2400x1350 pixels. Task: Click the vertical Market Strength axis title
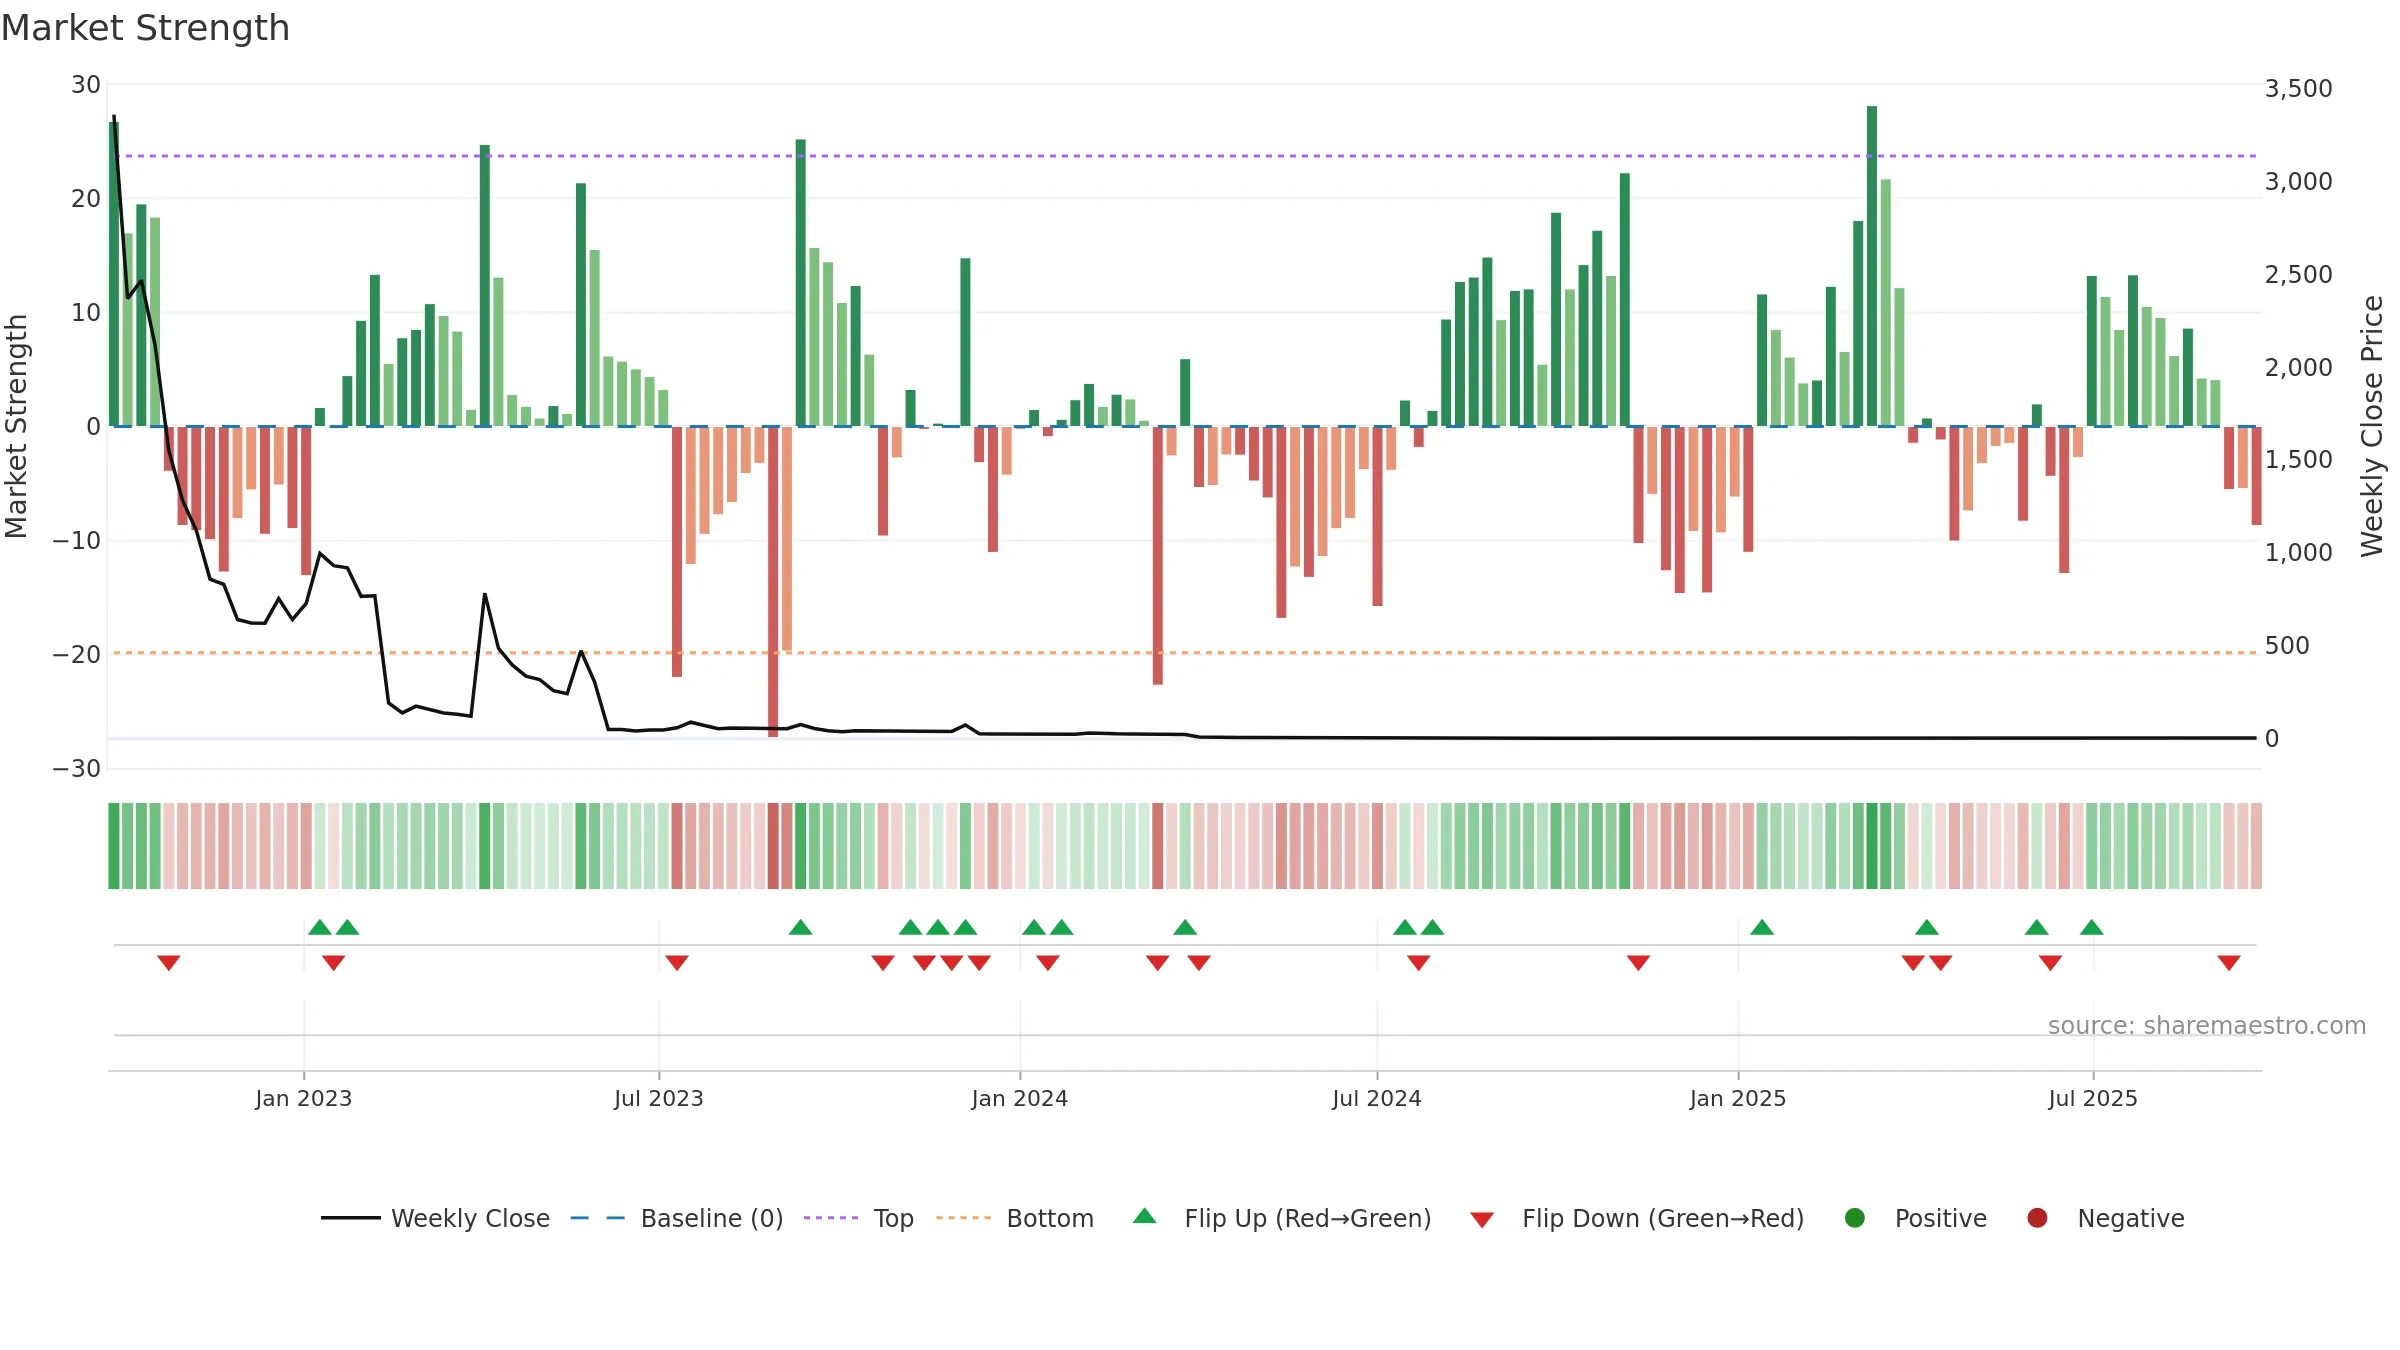pos(17,426)
